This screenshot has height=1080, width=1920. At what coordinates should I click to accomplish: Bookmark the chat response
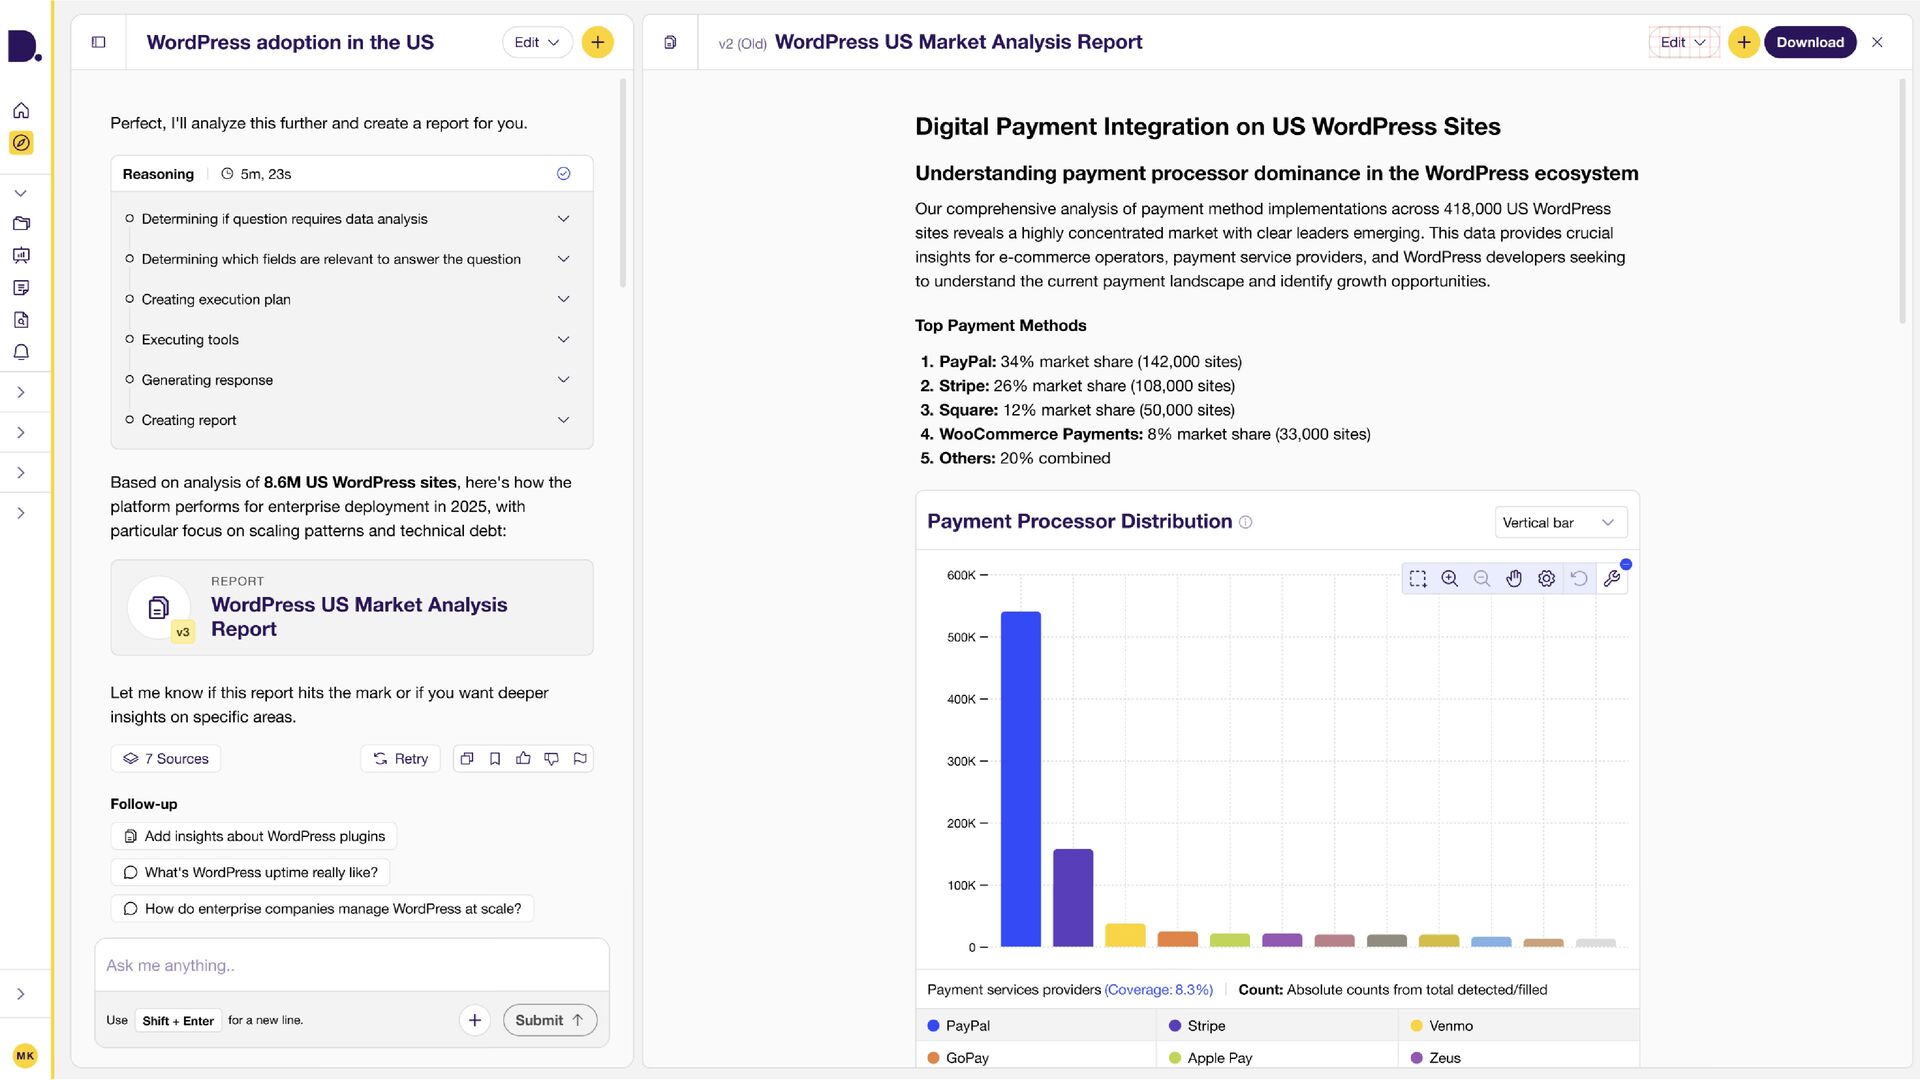tap(495, 759)
